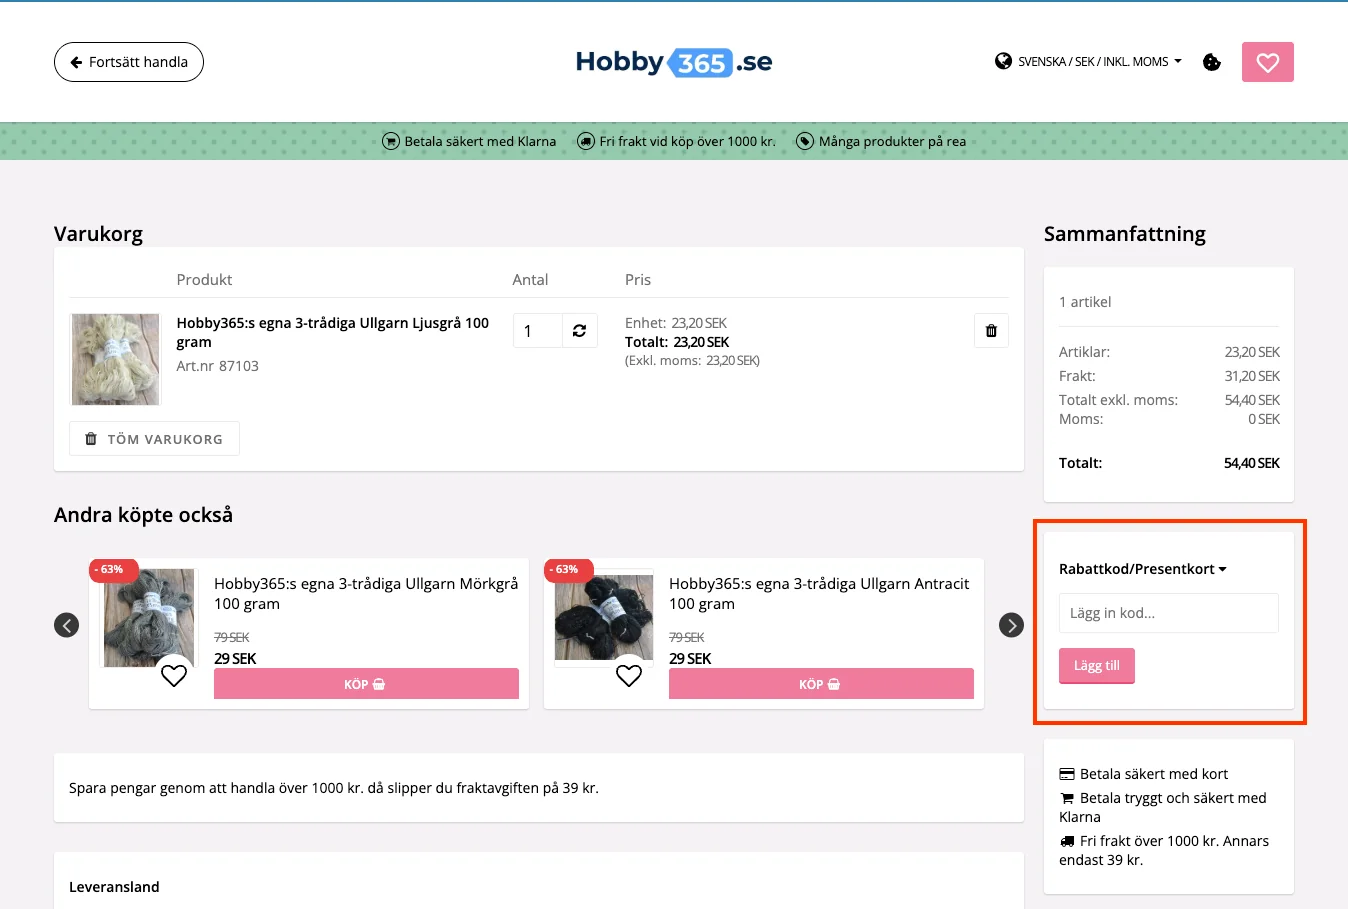Image resolution: width=1348 pixels, height=909 pixels.
Task: Favorite the Antracit yarn heart
Action: click(629, 676)
